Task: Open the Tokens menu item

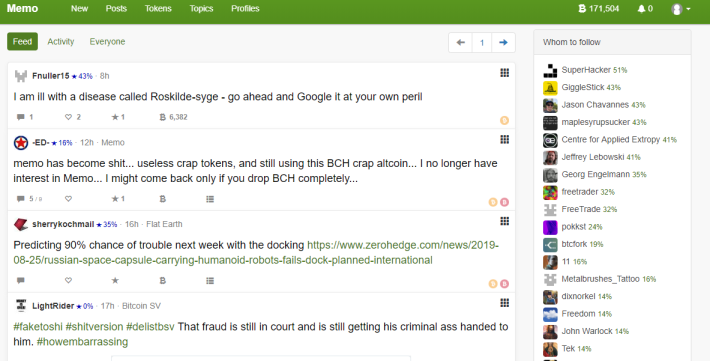Action: click(x=158, y=9)
